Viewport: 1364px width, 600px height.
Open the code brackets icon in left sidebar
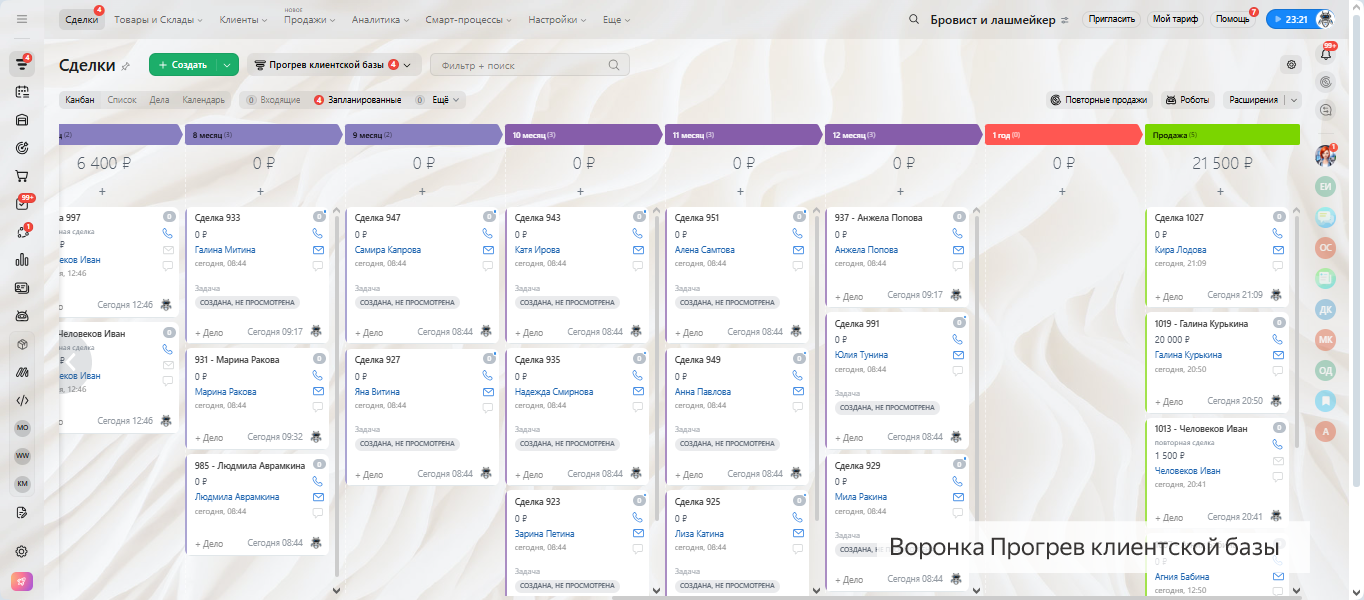[x=21, y=400]
